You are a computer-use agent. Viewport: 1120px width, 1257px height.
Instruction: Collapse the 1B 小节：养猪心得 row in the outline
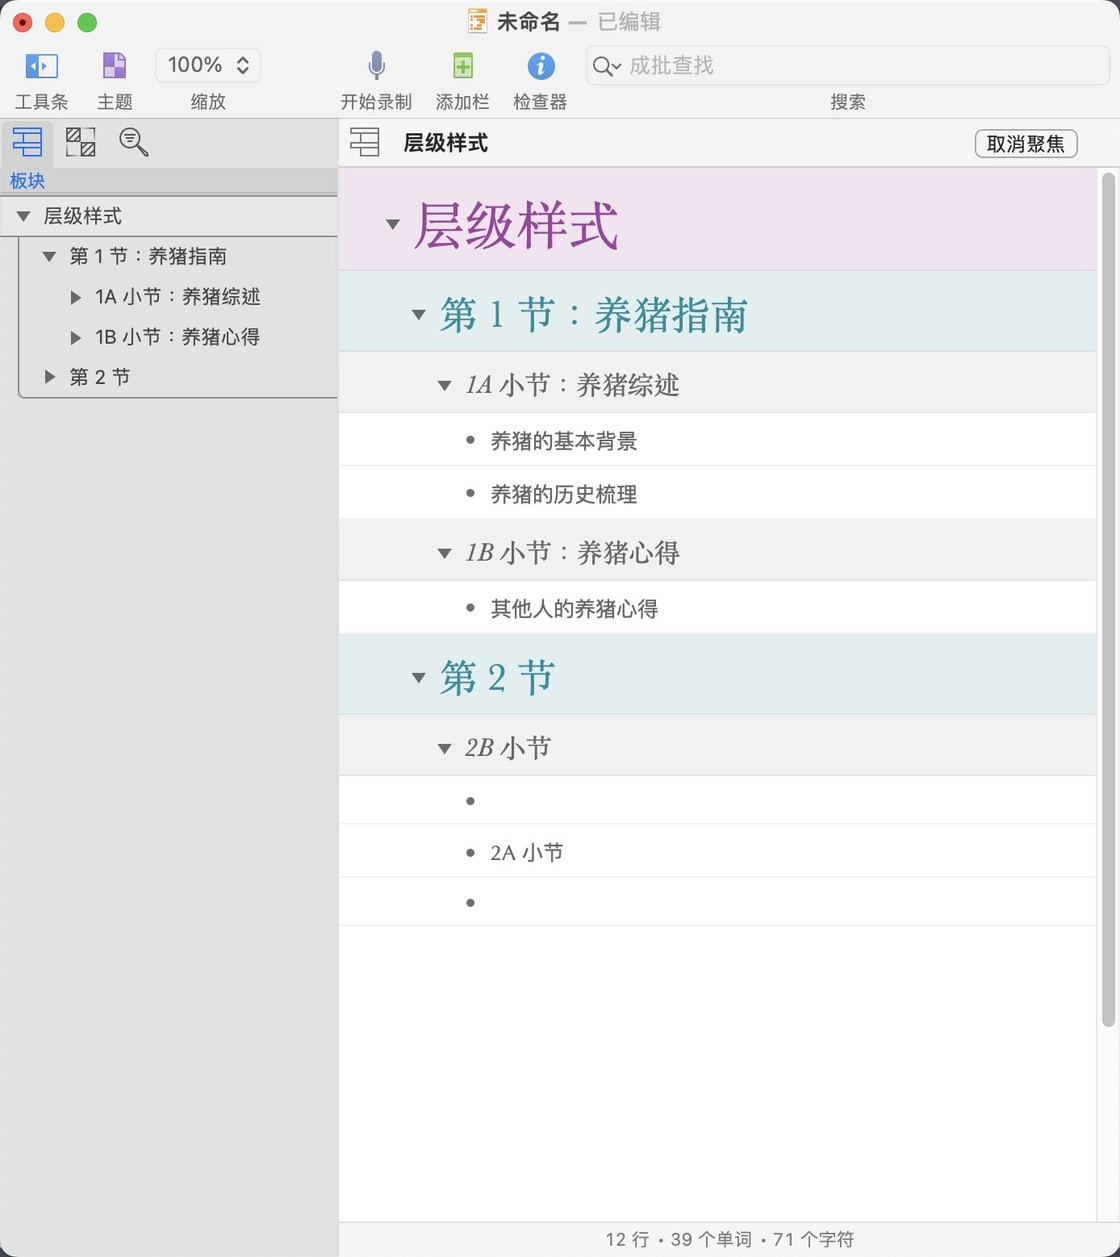445,553
